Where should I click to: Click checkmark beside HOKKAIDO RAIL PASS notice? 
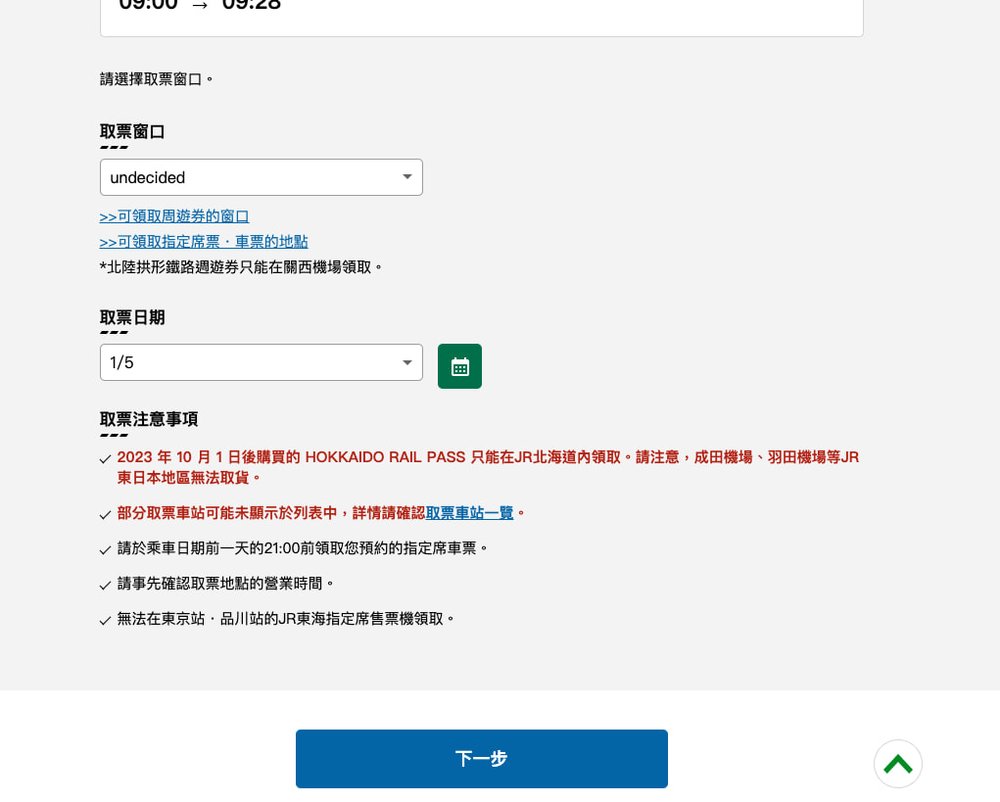106,459
